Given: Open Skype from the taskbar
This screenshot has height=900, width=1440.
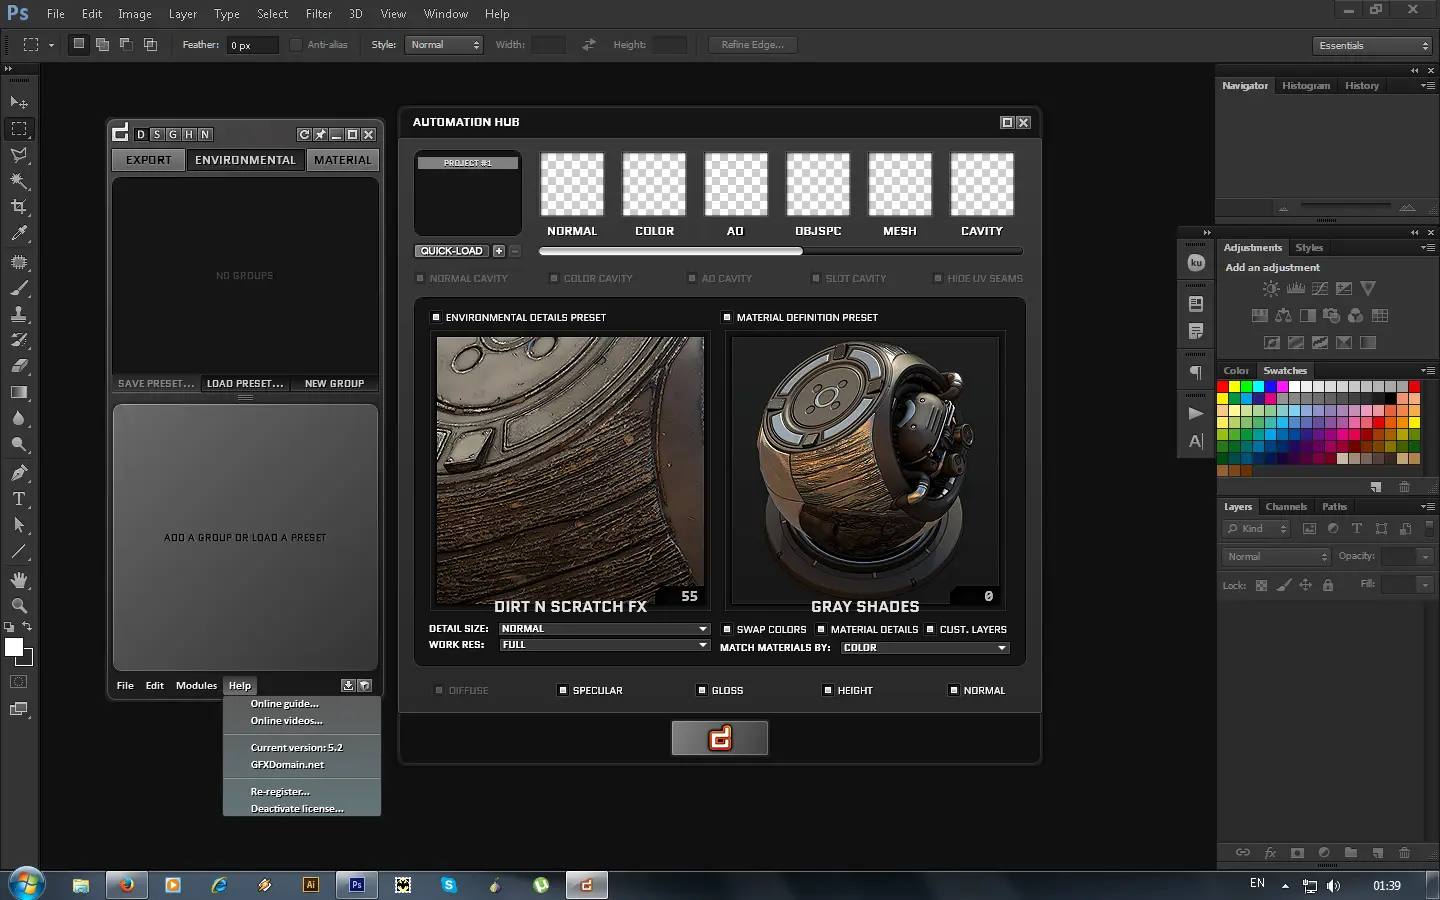Looking at the screenshot, I should (x=449, y=885).
